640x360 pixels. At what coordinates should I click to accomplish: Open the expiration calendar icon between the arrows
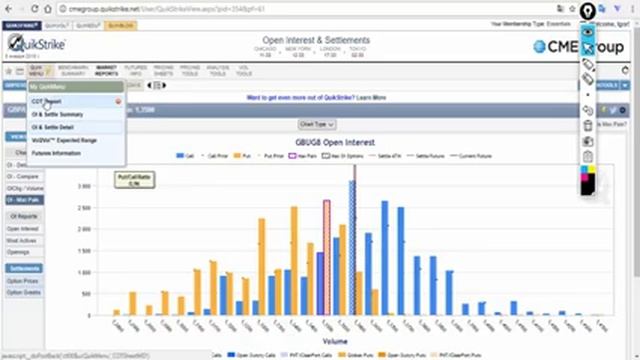click(157, 85)
